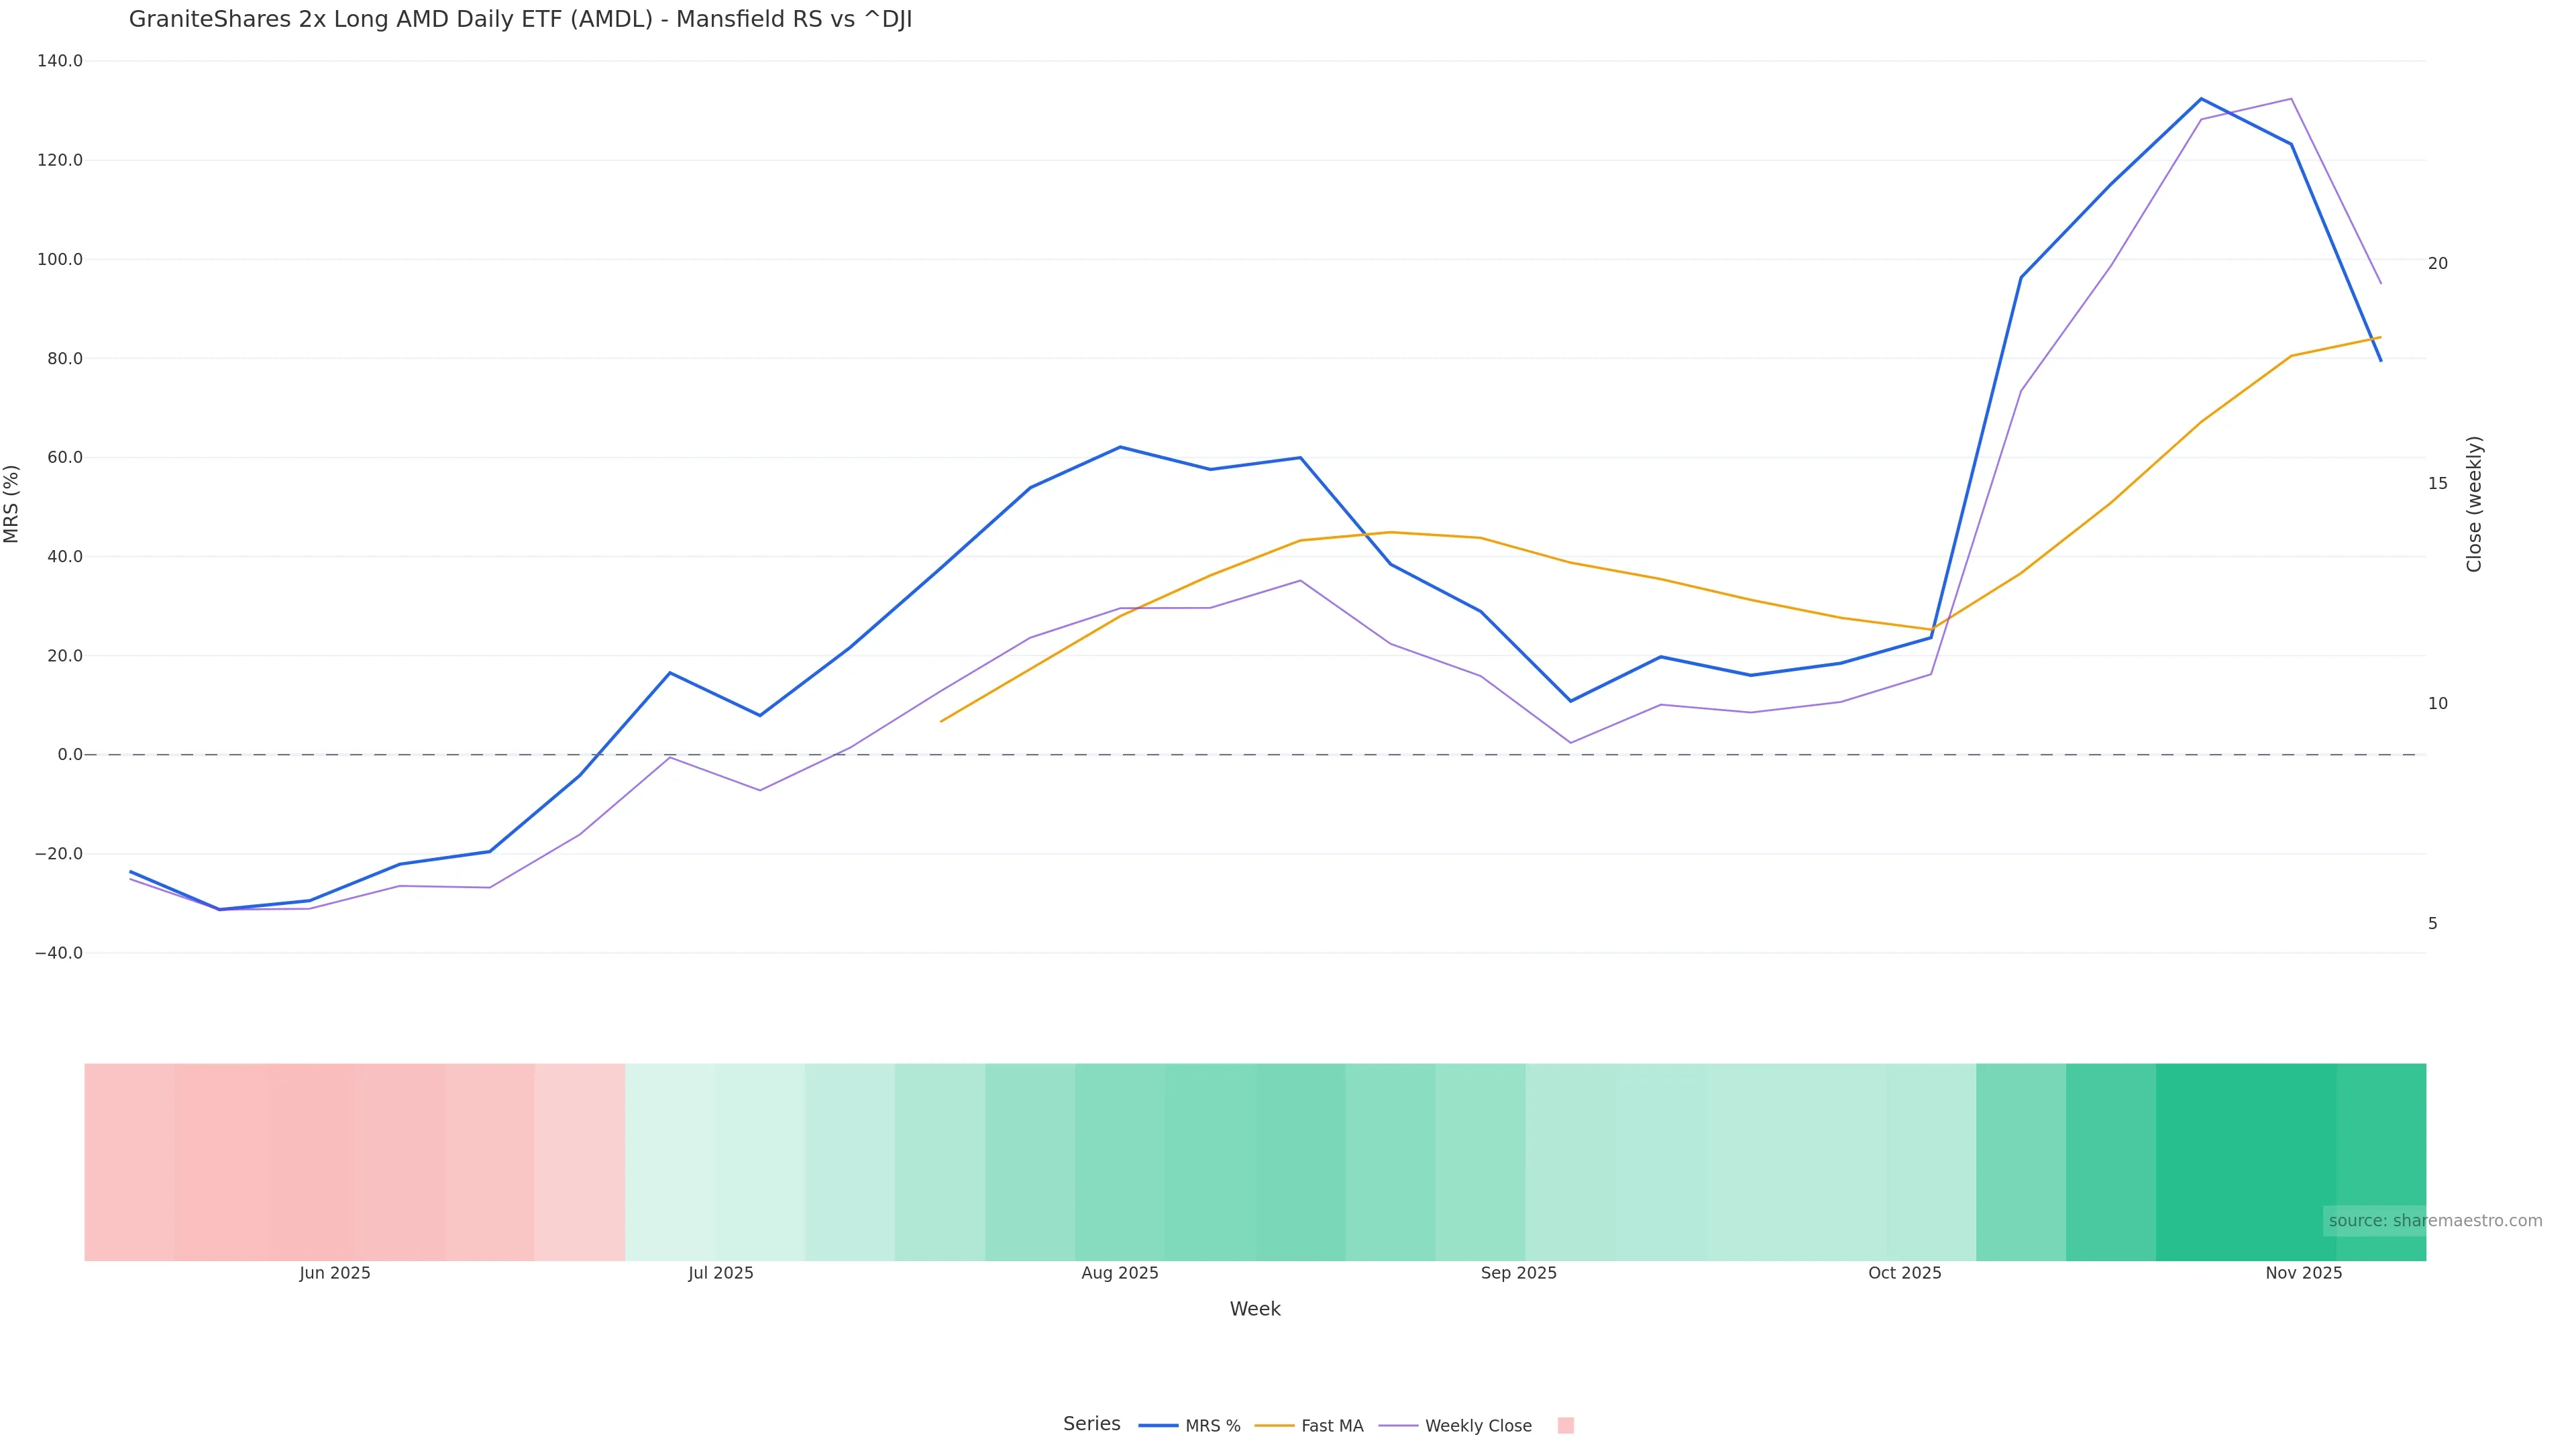This screenshot has width=2576, height=1449.
Task: Toggle the MRS % series in legend
Action: pos(1190,1426)
